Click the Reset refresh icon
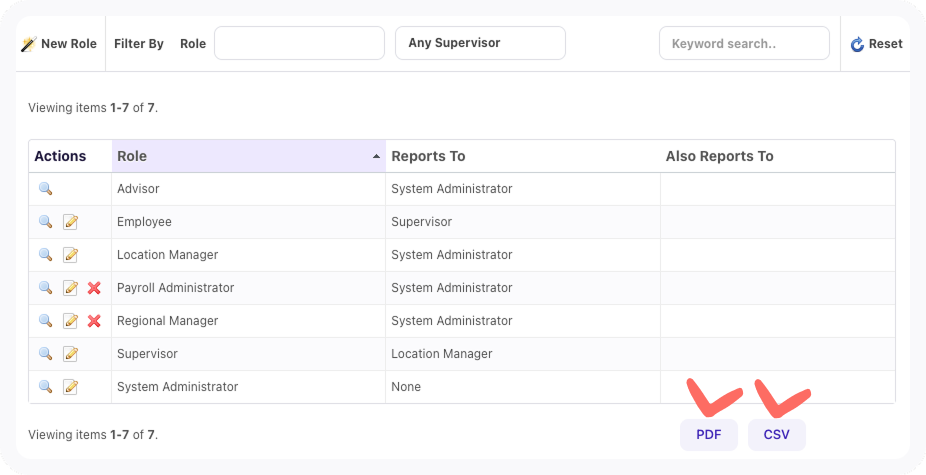This screenshot has width=926, height=475. click(857, 44)
